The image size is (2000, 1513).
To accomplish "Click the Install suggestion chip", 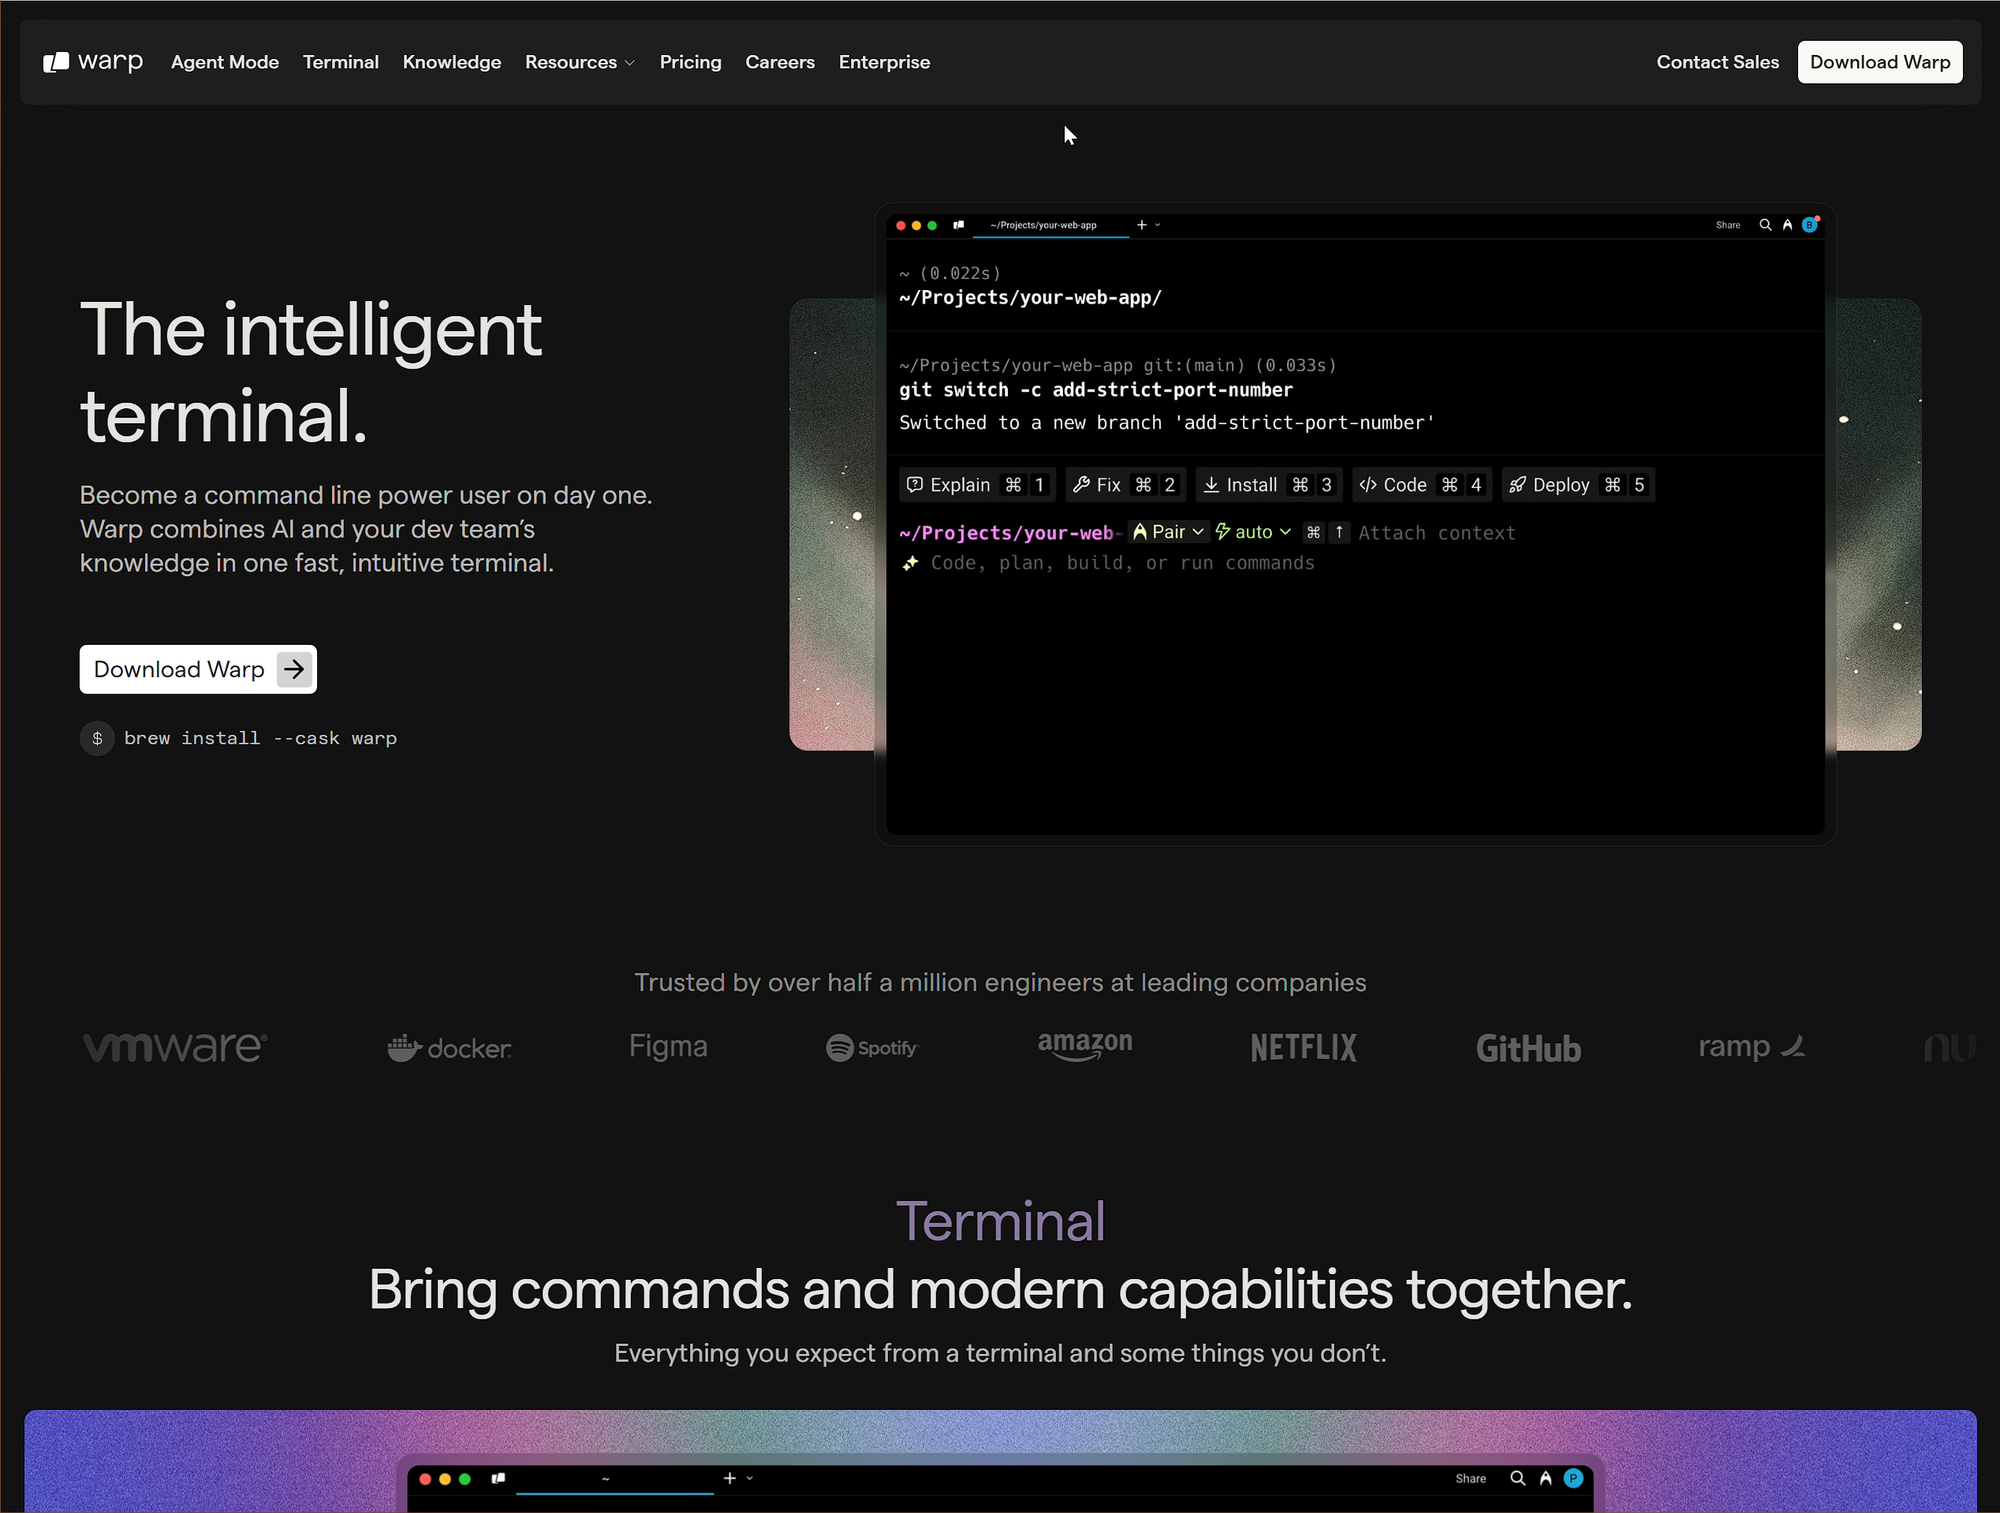I will pos(1268,485).
